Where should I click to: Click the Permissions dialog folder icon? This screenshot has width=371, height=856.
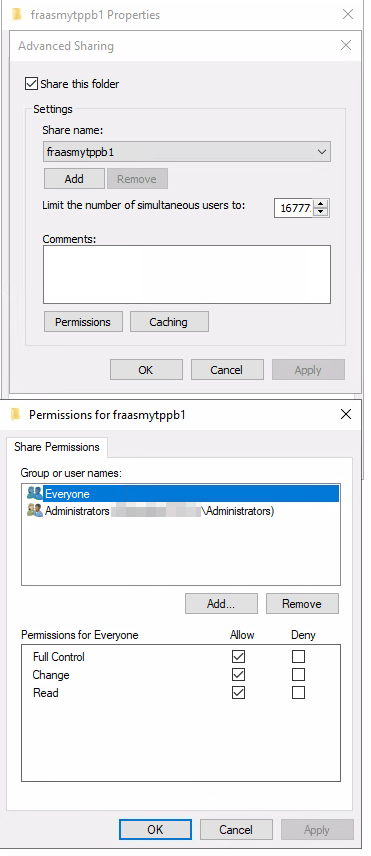(x=16, y=415)
